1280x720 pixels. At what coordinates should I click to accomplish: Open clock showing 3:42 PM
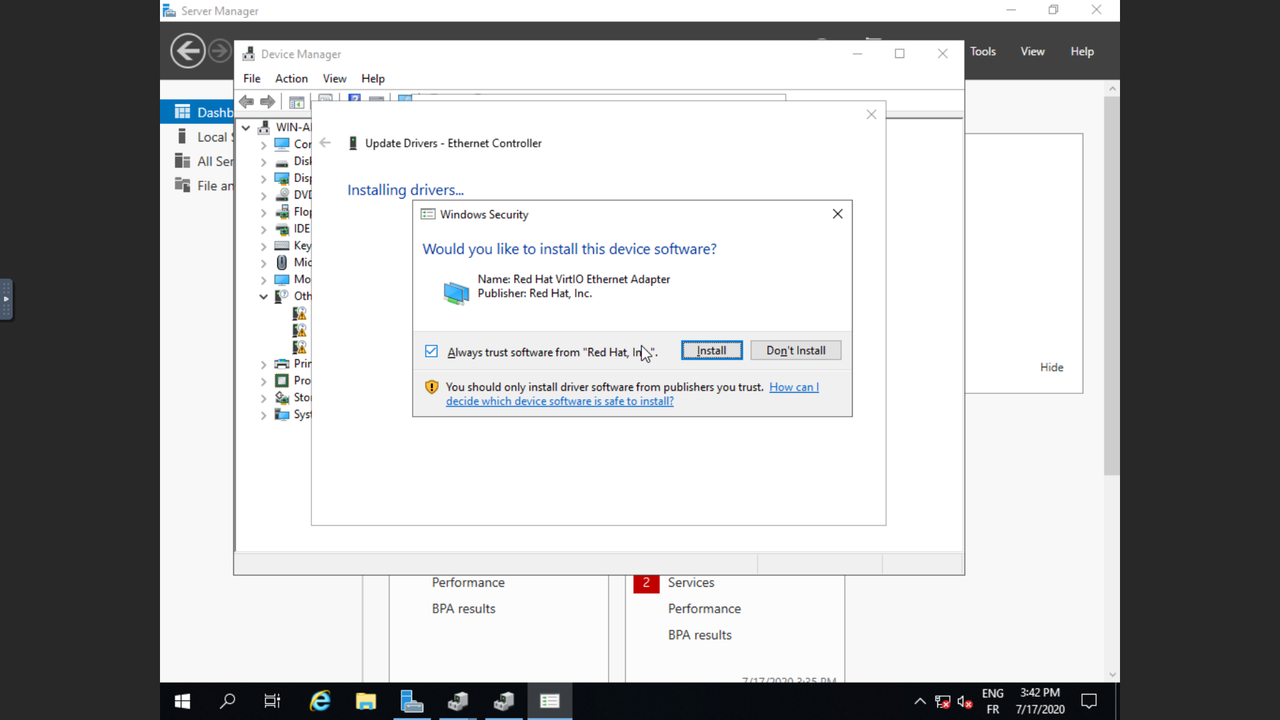coord(1040,701)
